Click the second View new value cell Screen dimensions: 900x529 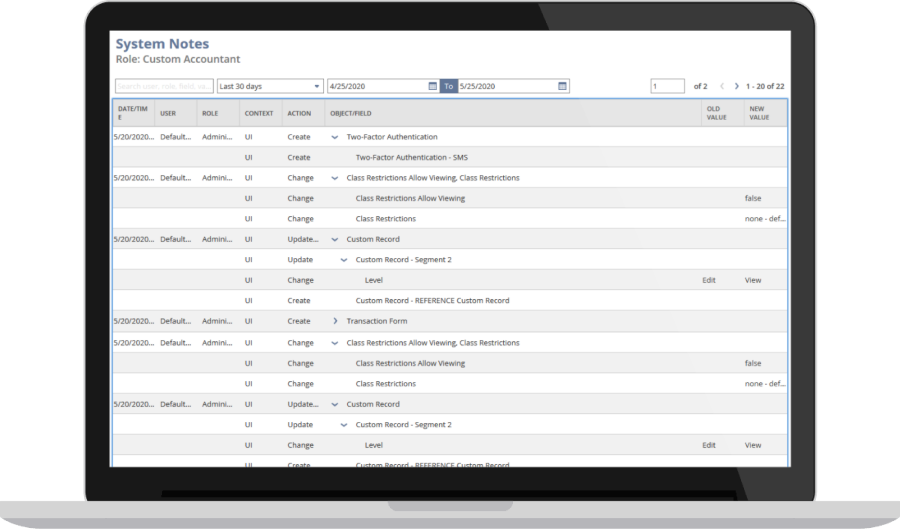(x=753, y=445)
